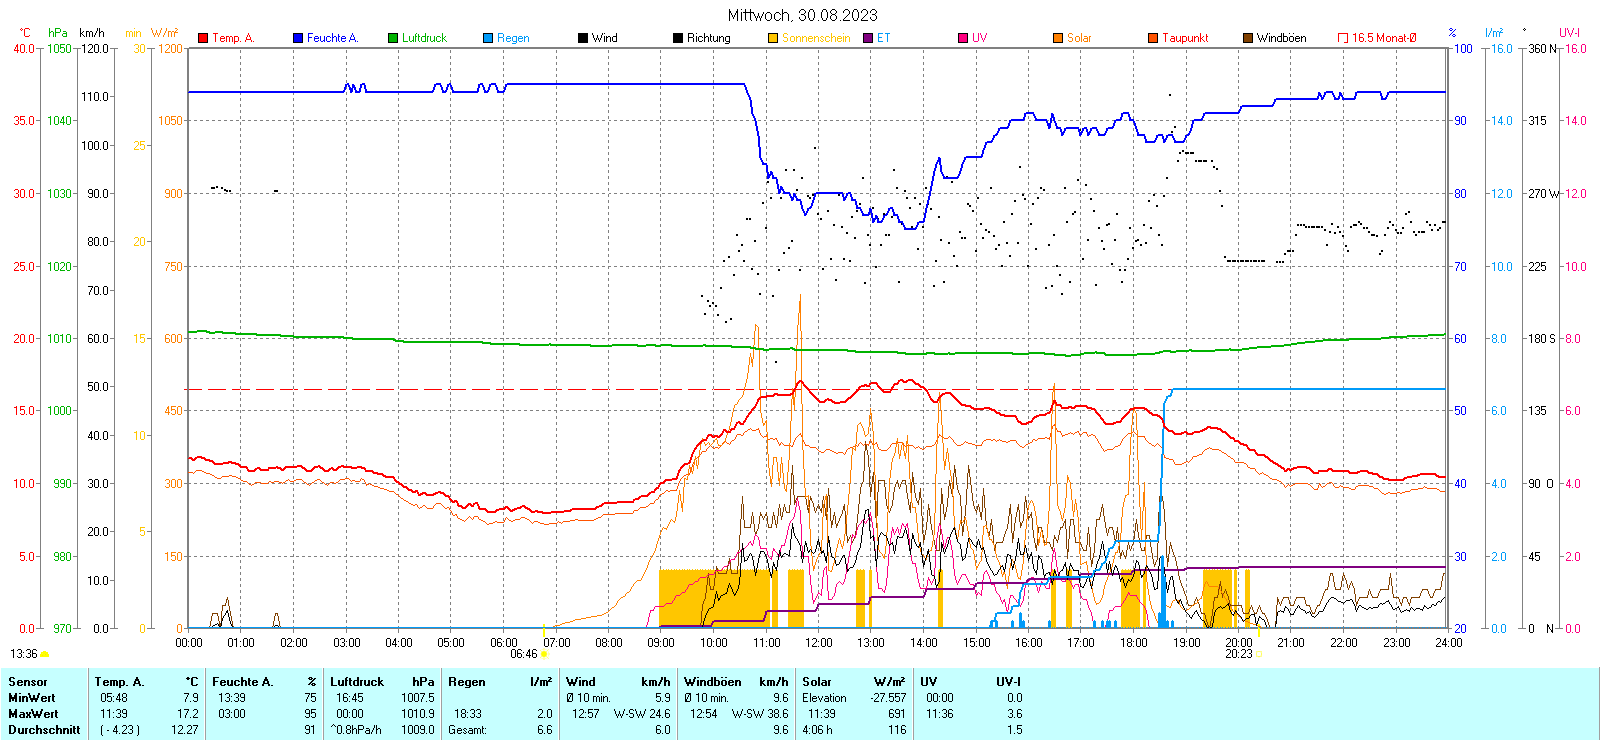Click the blue Feuchte A. legend square
1600x740 pixels.
pyautogui.click(x=298, y=38)
